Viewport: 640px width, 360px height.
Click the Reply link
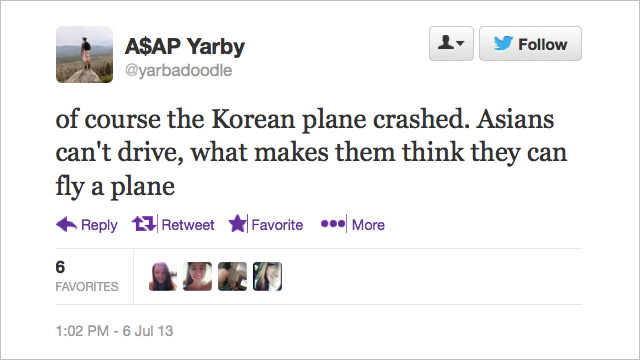[99, 225]
